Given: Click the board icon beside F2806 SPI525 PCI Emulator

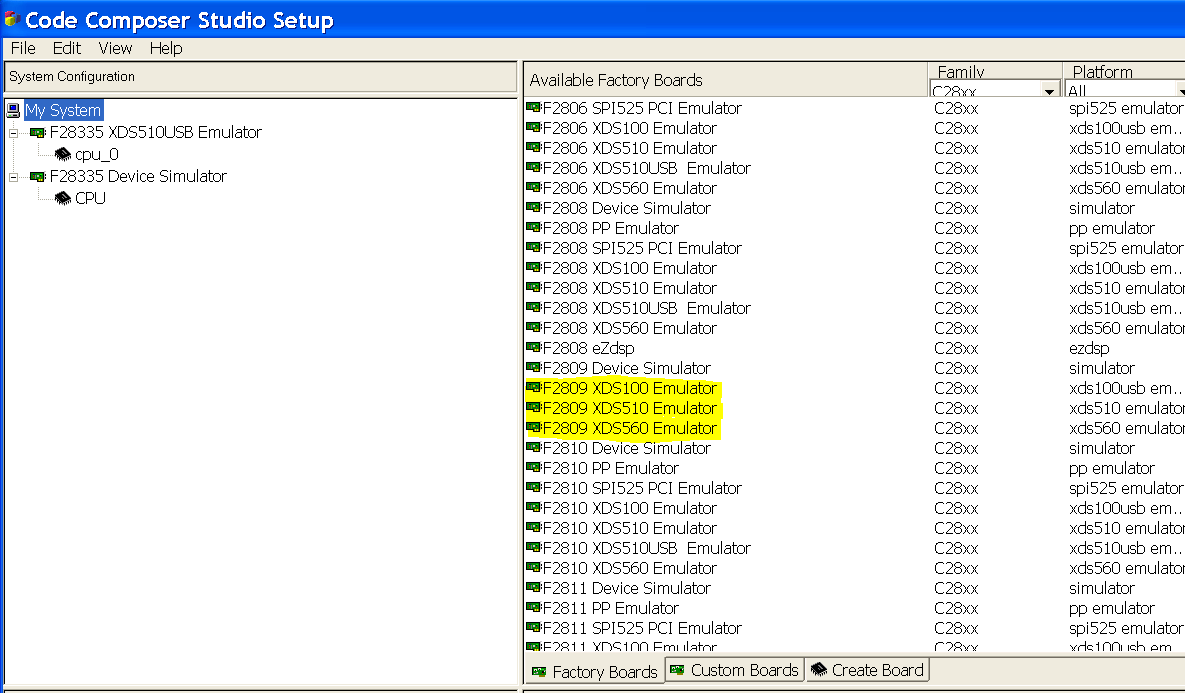Looking at the screenshot, I should pos(531,108).
